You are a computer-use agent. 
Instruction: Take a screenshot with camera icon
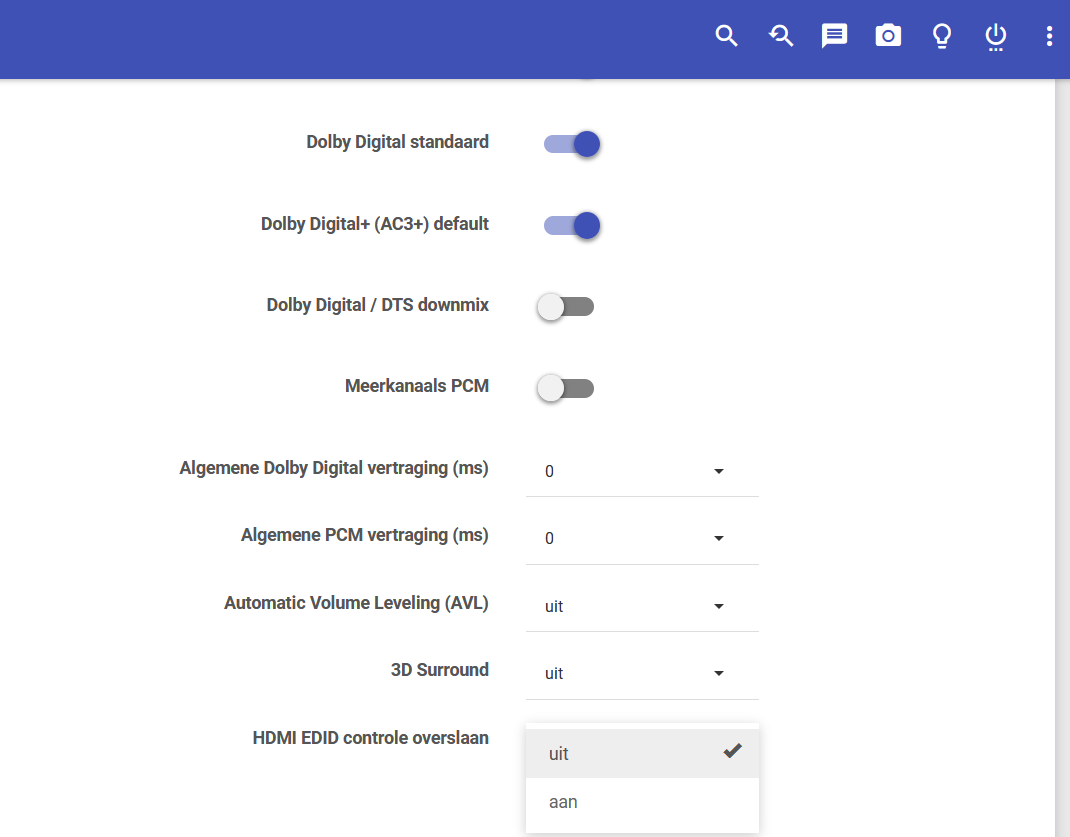888,35
